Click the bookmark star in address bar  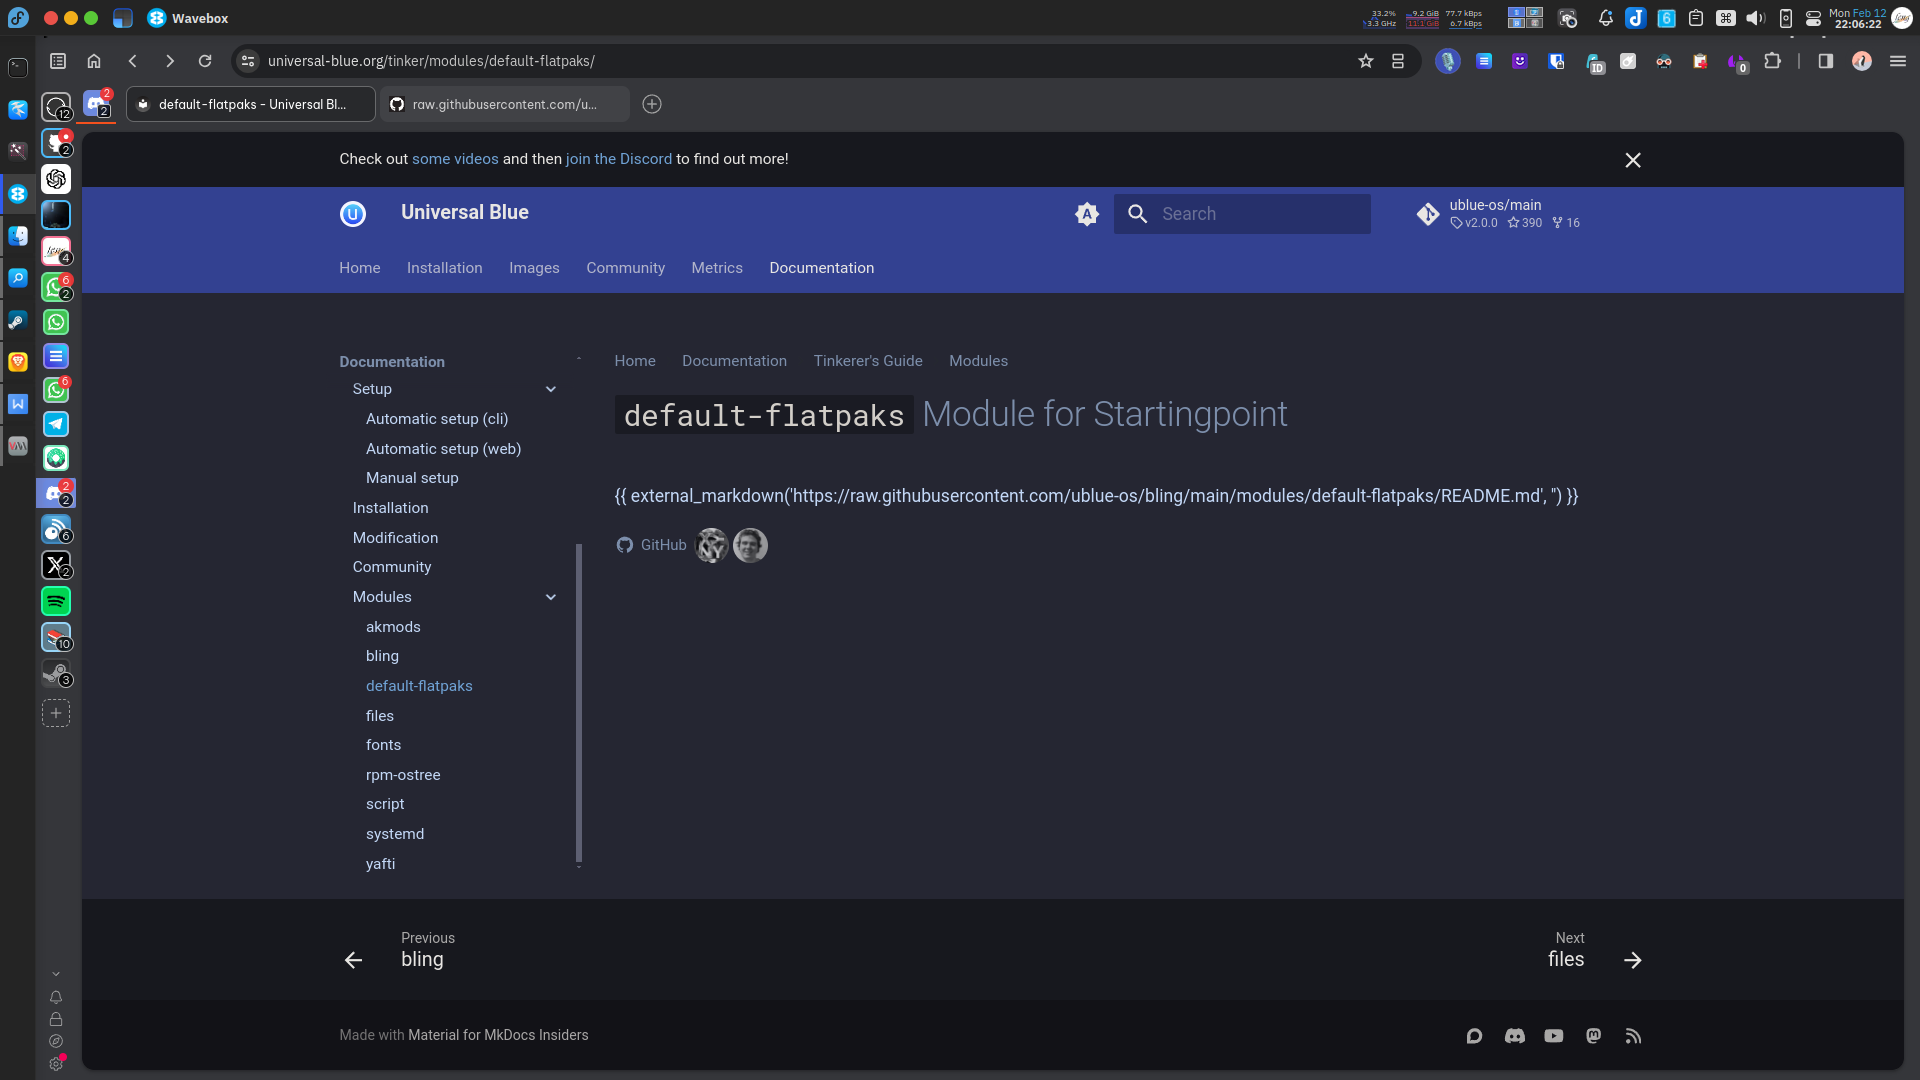(1366, 61)
